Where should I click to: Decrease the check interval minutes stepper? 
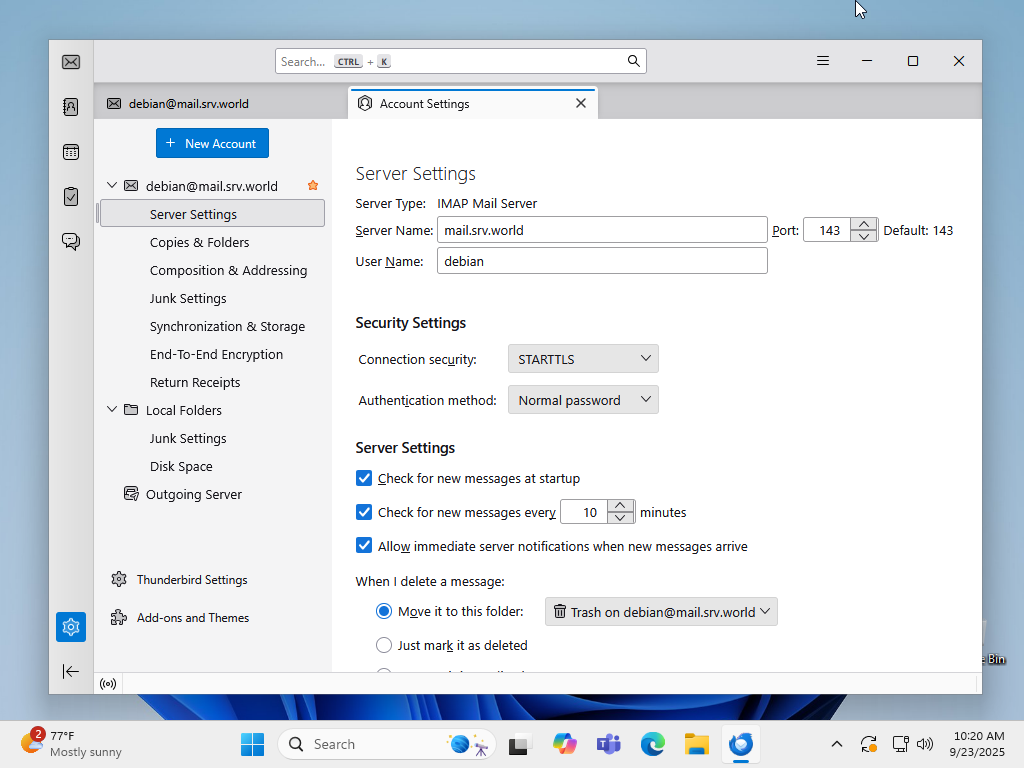620,518
